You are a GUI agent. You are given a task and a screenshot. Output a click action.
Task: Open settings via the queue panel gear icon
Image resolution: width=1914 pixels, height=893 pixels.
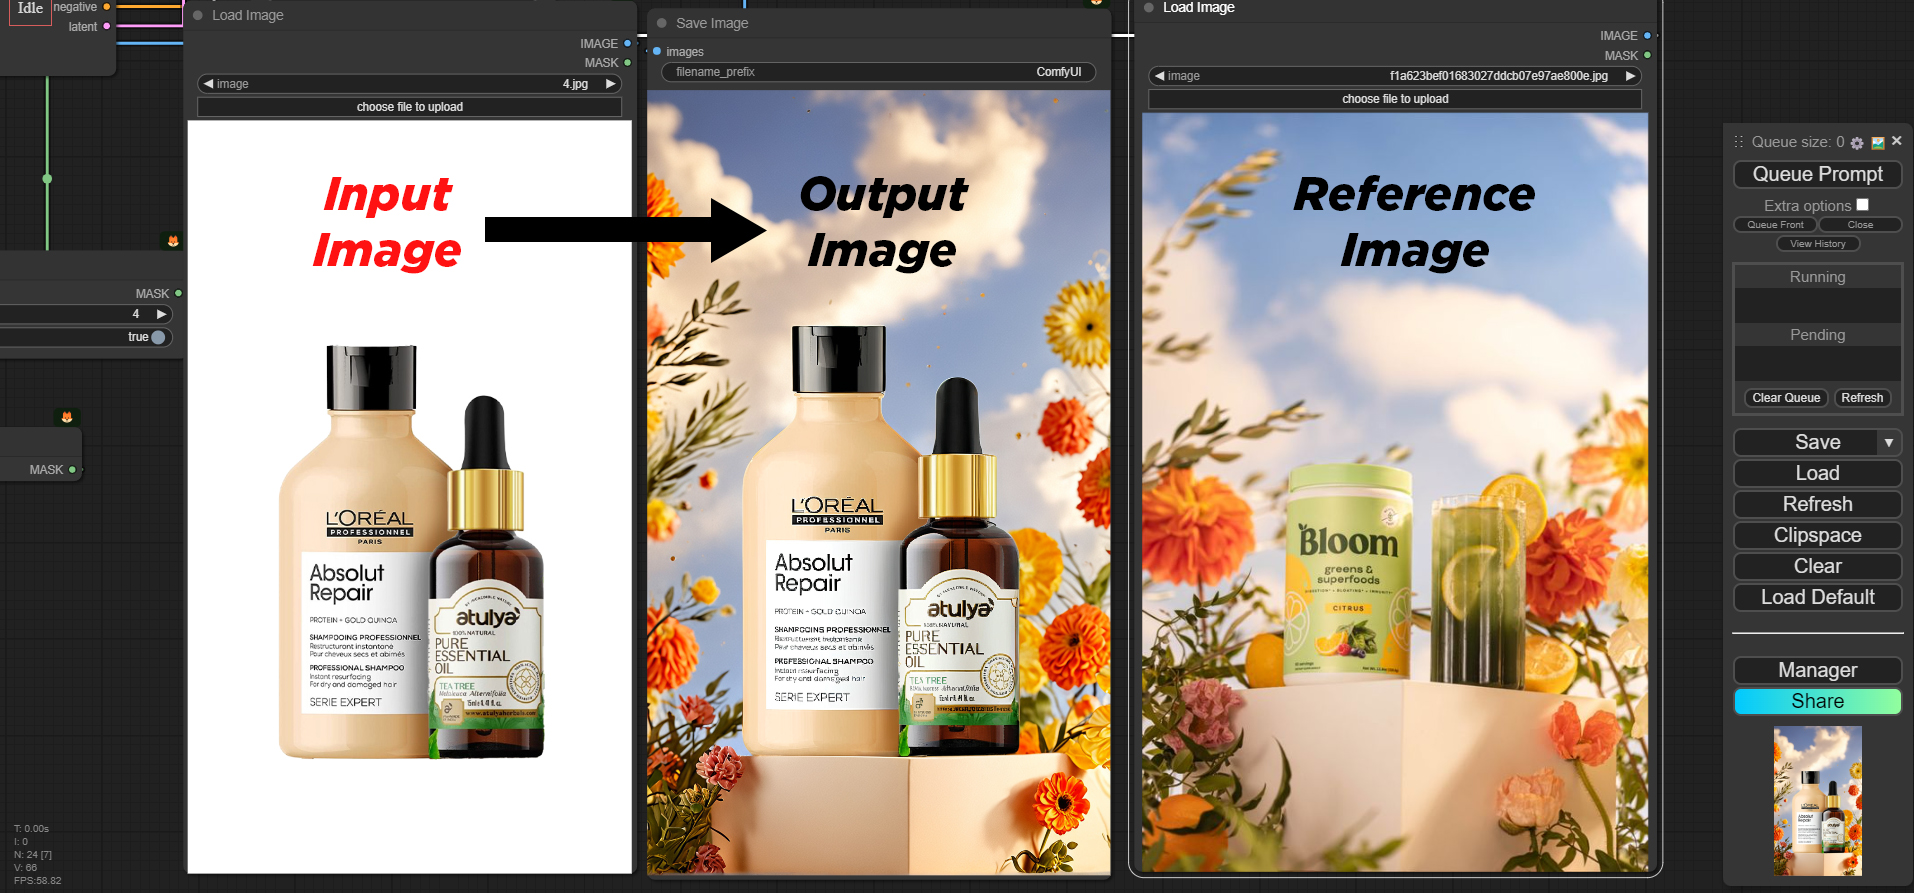[x=1857, y=143]
